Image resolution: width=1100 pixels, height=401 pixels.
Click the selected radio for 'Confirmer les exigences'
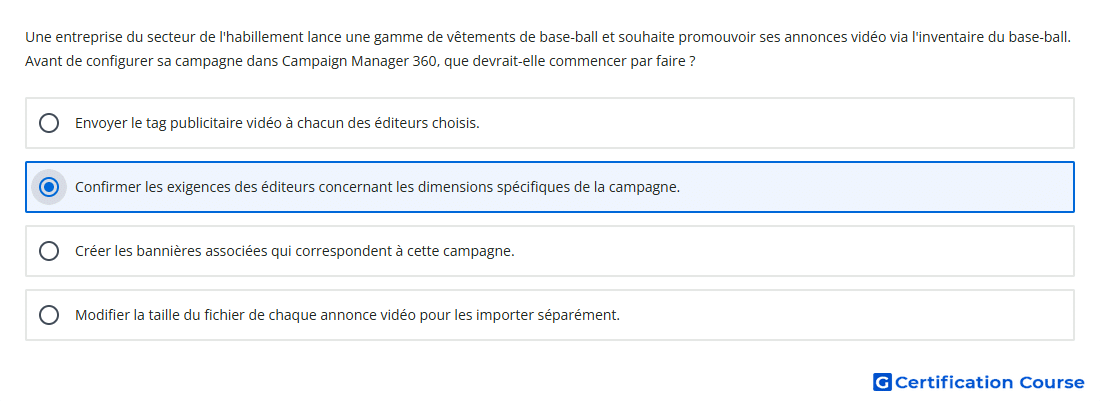(x=49, y=187)
